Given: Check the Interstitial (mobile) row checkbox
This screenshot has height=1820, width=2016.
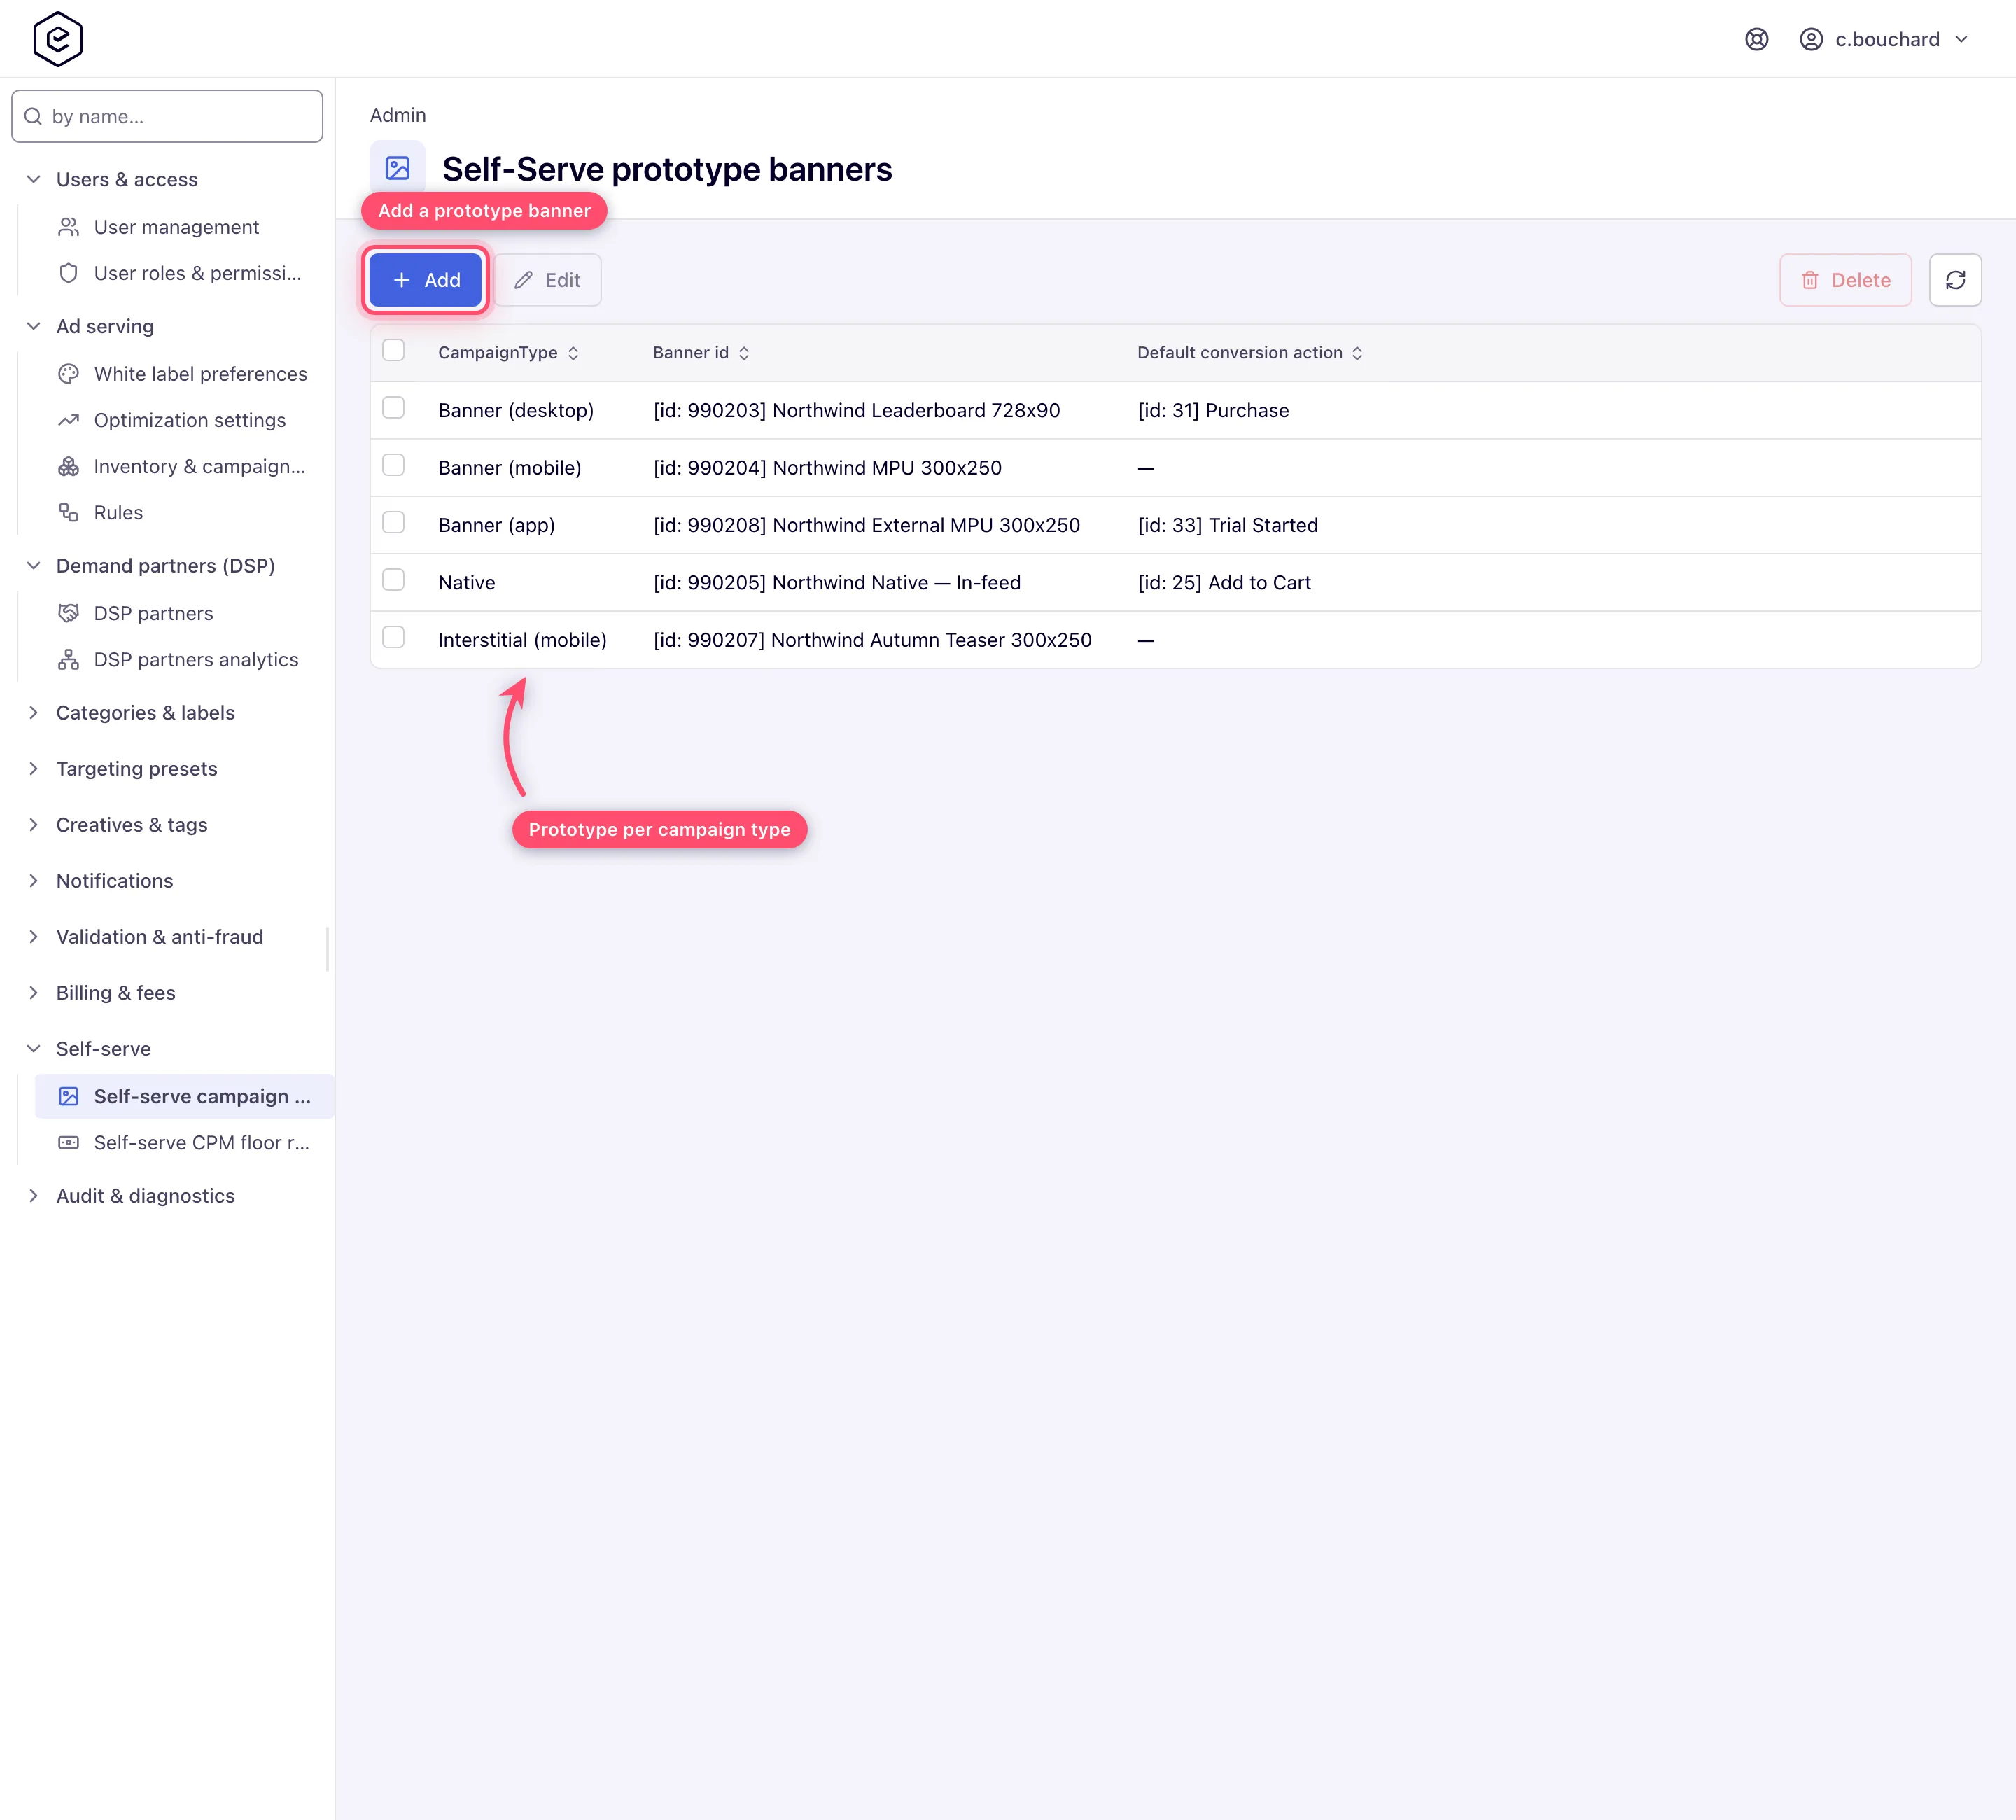Looking at the screenshot, I should (393, 637).
